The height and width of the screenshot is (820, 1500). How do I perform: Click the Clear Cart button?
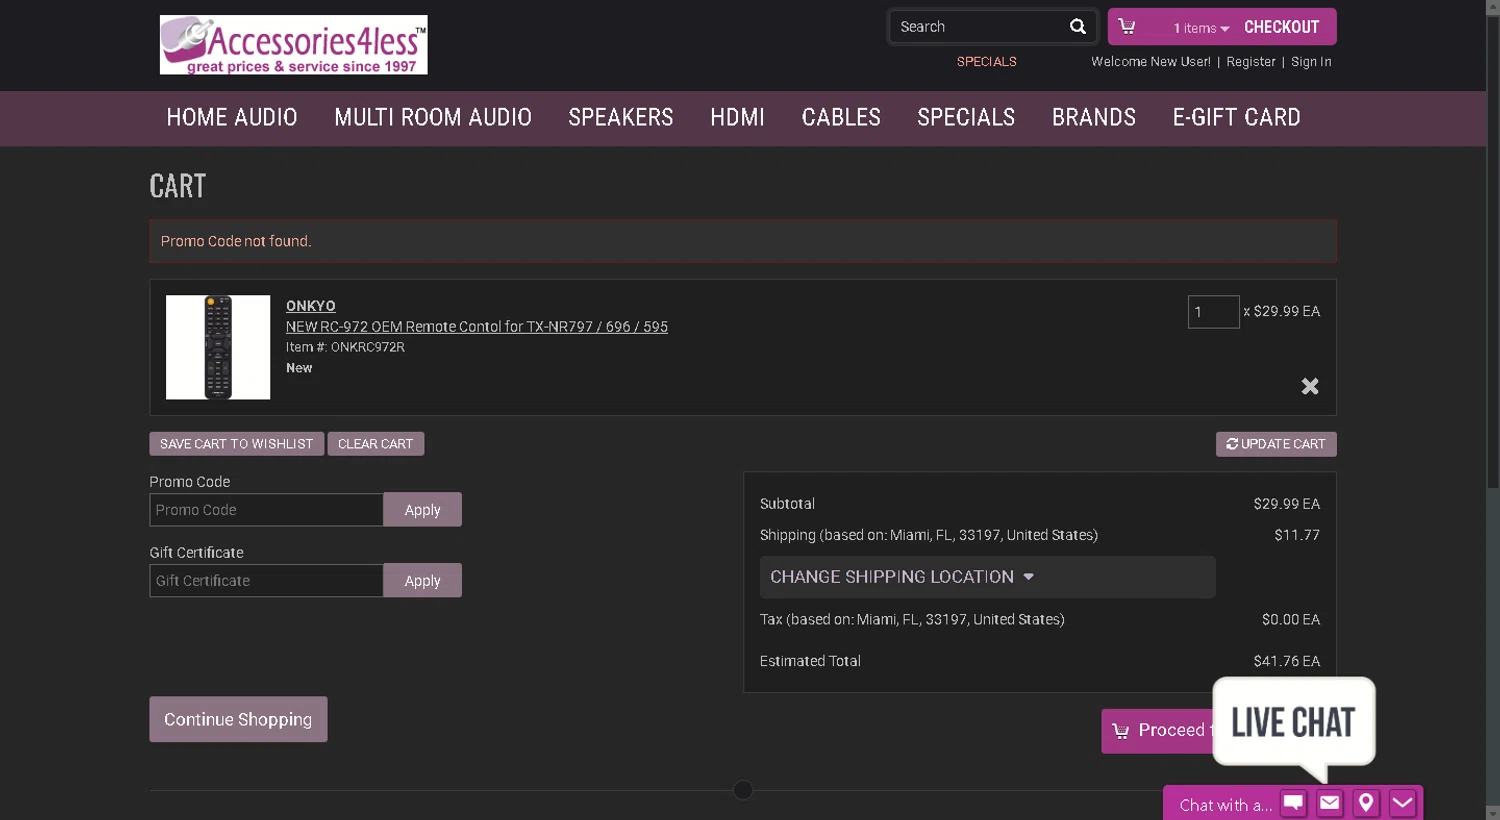(x=375, y=444)
